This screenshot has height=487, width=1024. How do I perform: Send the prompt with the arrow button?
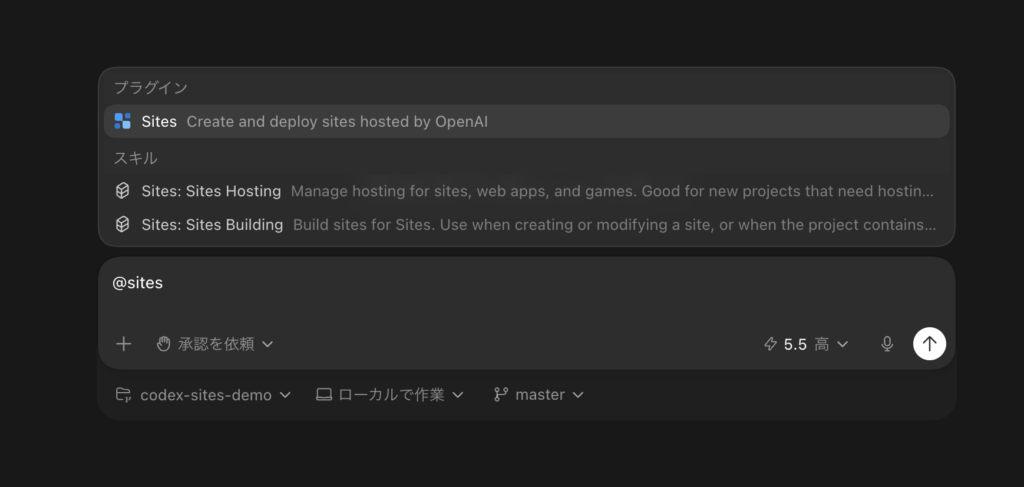coord(929,344)
